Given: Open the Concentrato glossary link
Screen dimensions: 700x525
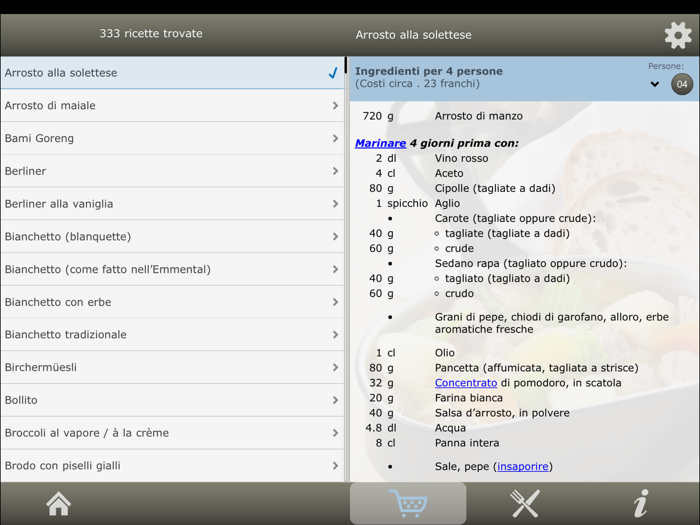Looking at the screenshot, I should point(466,383).
